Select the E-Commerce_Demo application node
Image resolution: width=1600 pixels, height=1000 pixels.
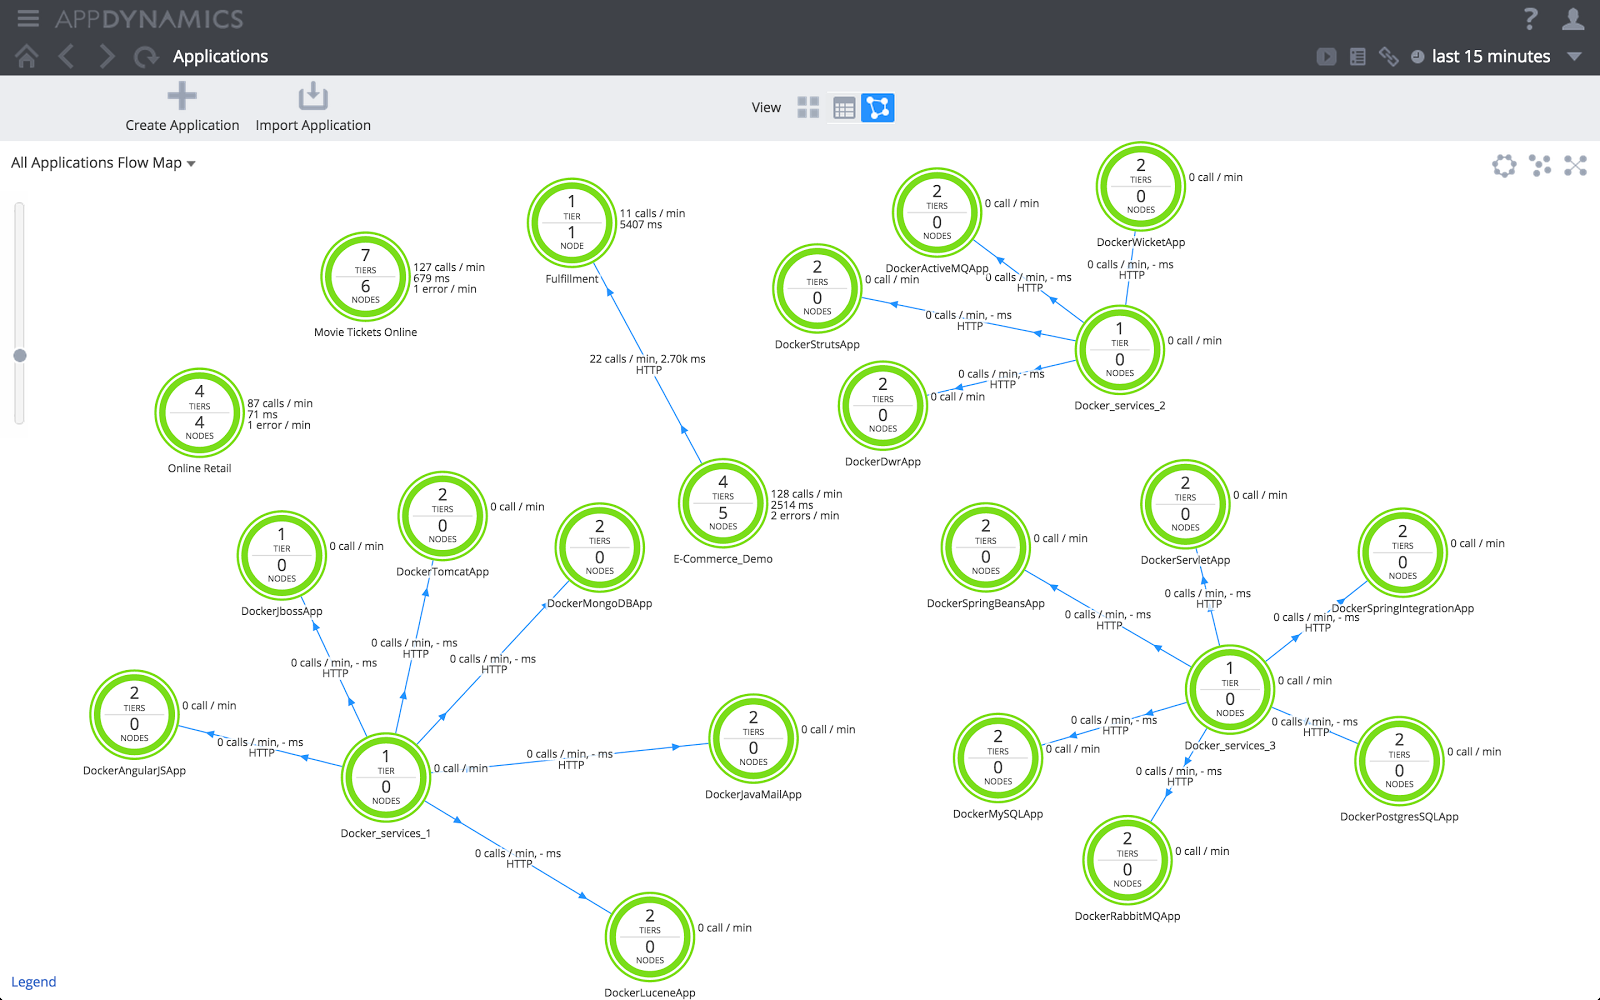(723, 503)
